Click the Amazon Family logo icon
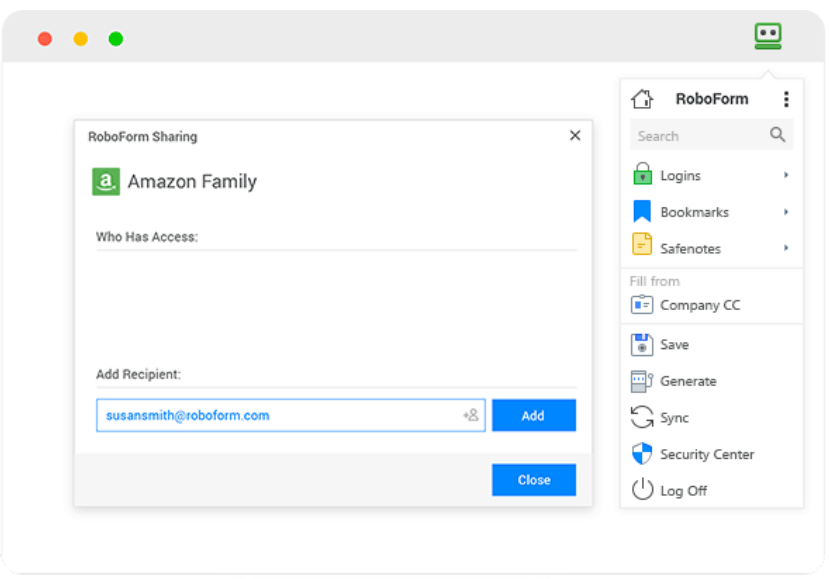 (x=106, y=181)
